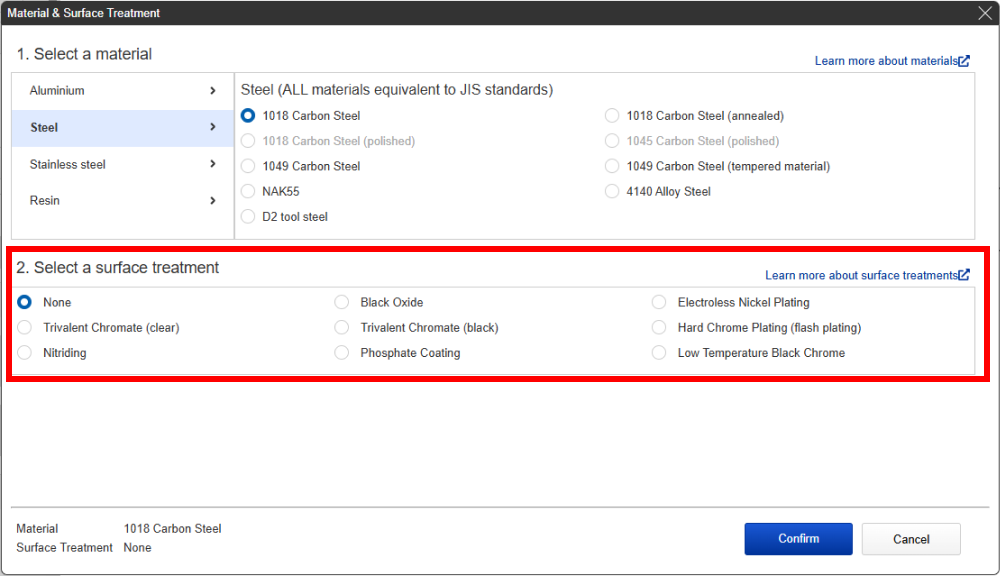Choose Black Oxide surface treatment
Image resolution: width=1000 pixels, height=578 pixels.
point(342,302)
